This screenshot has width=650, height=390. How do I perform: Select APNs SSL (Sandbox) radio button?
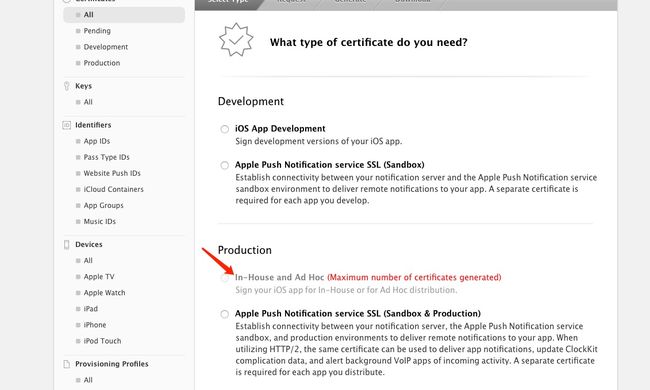click(224, 165)
